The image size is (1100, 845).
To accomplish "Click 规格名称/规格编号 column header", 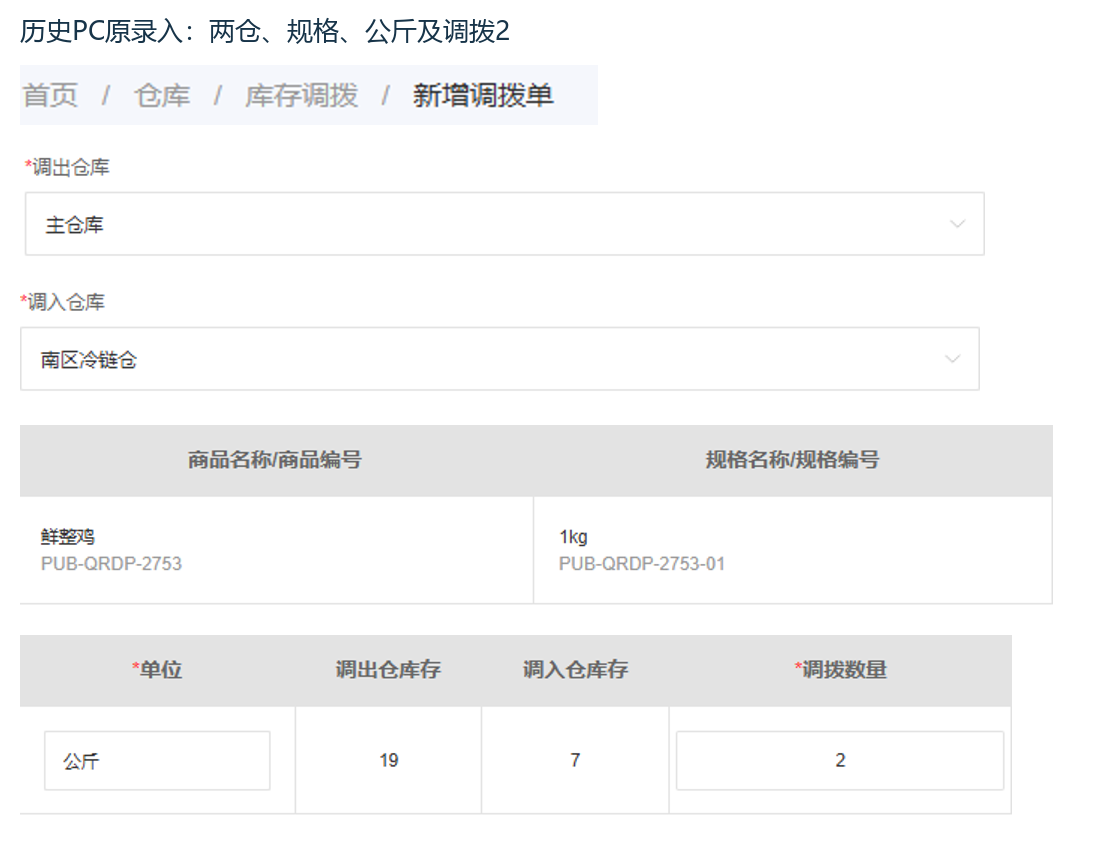I will 792,460.
